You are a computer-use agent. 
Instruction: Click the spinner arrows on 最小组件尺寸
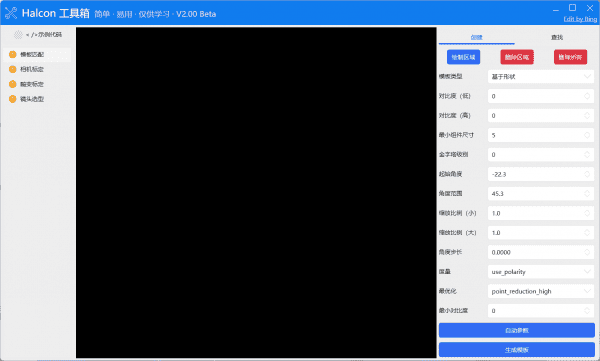point(587,135)
